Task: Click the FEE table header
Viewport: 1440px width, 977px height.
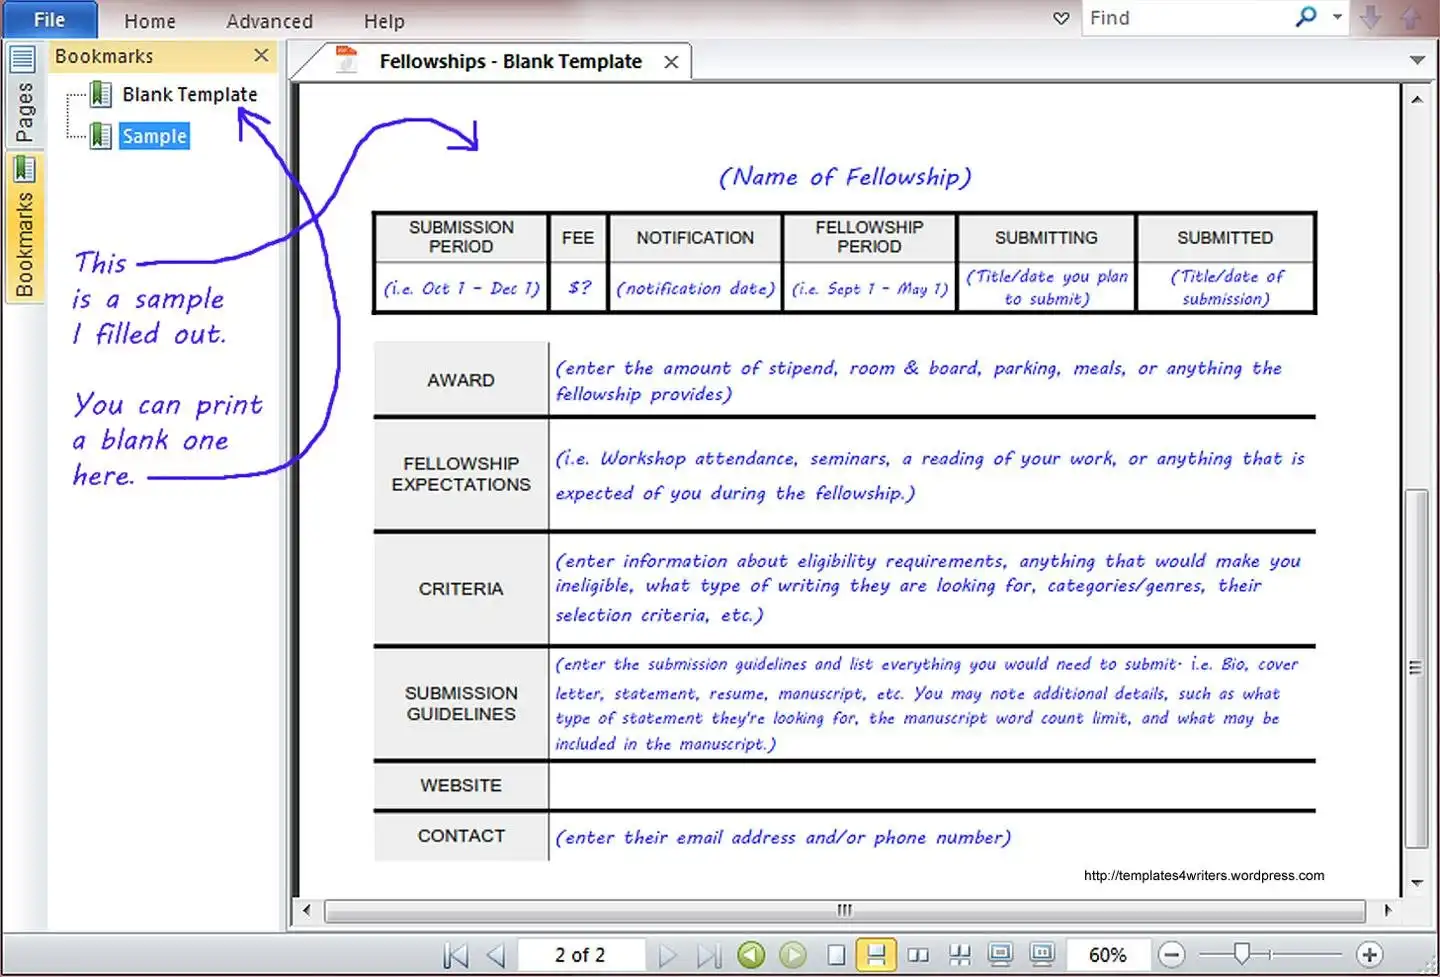Action: point(578,238)
